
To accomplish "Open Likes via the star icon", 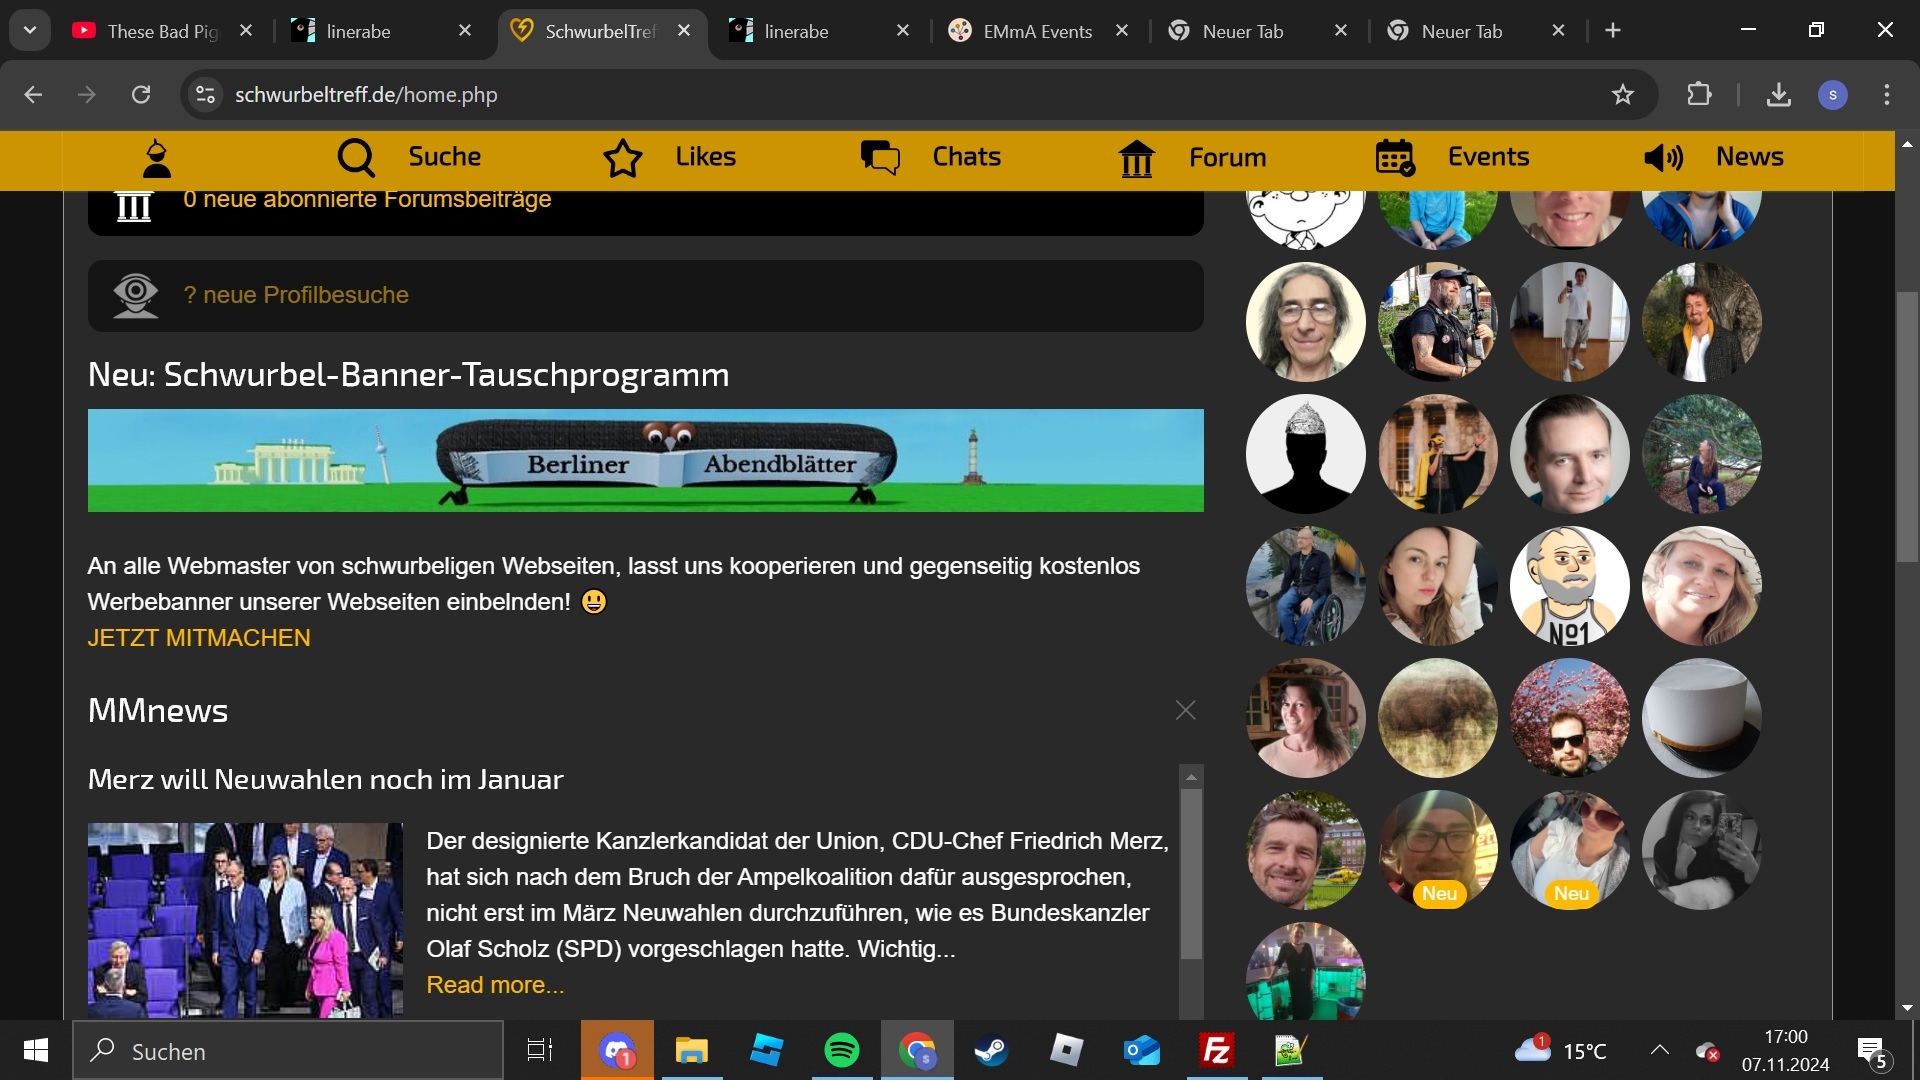I will coord(622,158).
